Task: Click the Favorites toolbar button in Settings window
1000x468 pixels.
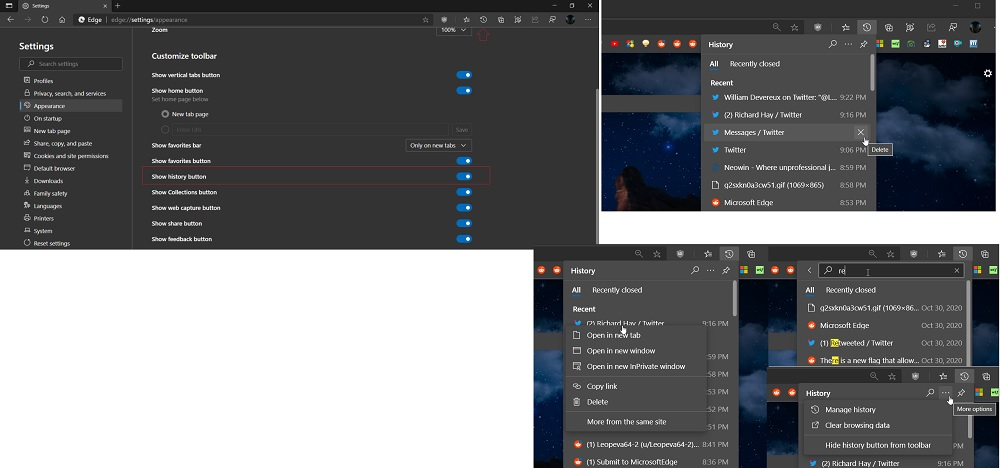Action: [466, 20]
